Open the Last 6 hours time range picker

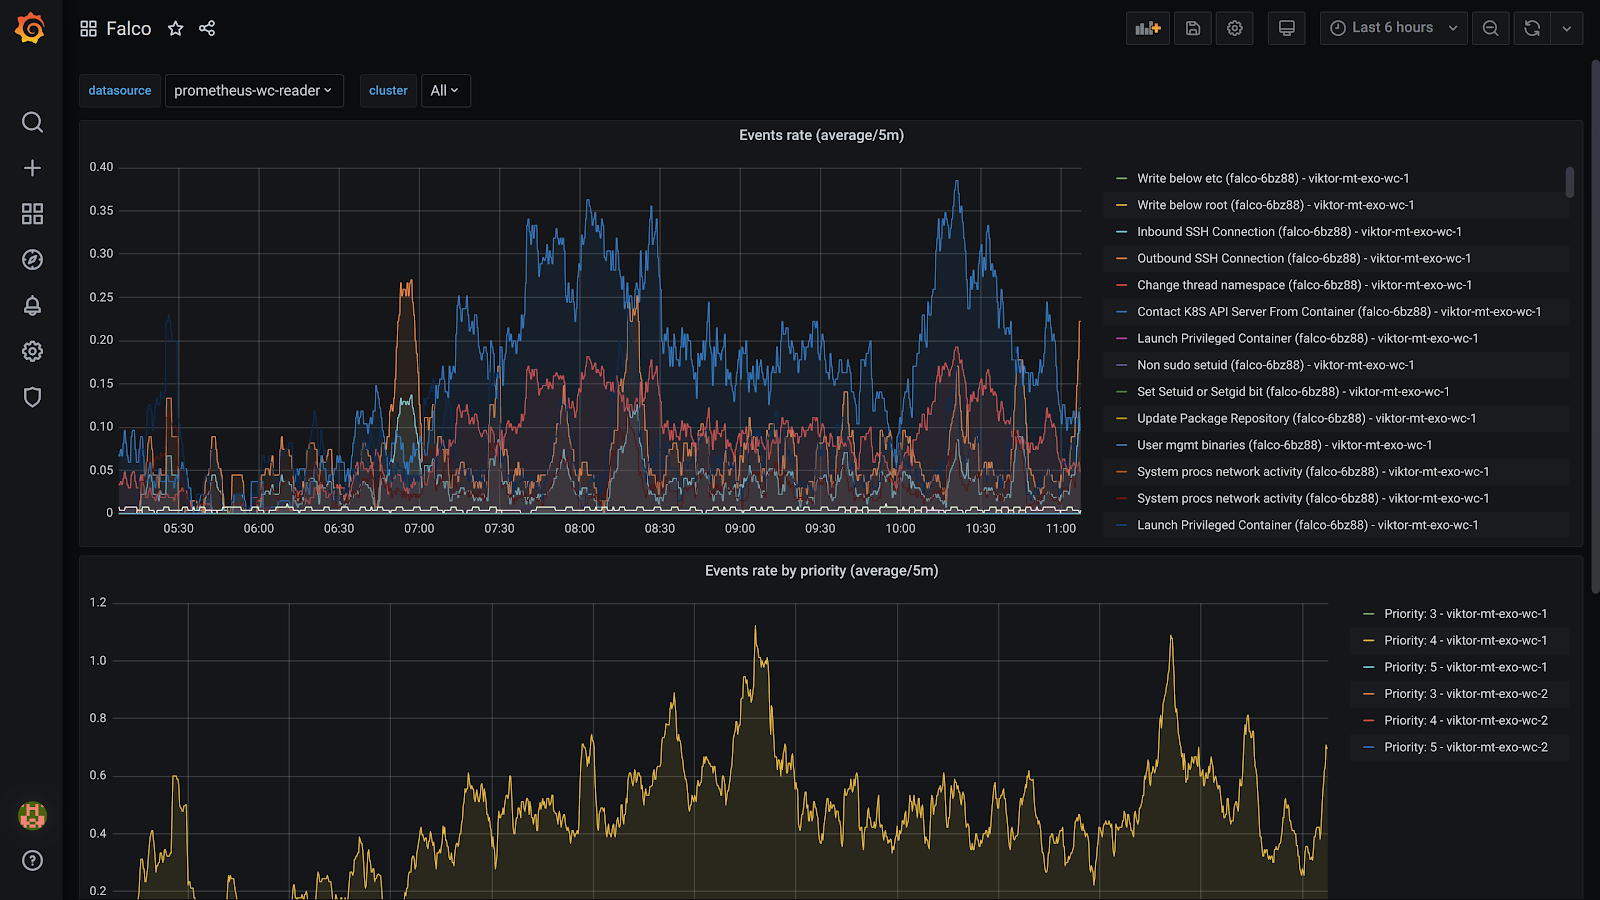point(1391,28)
